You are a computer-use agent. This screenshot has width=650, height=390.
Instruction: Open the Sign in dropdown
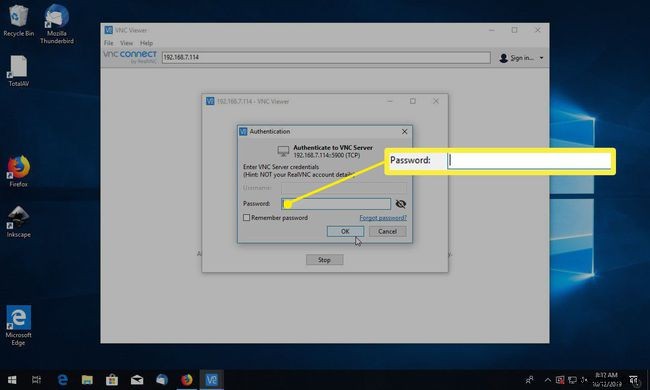tap(521, 58)
